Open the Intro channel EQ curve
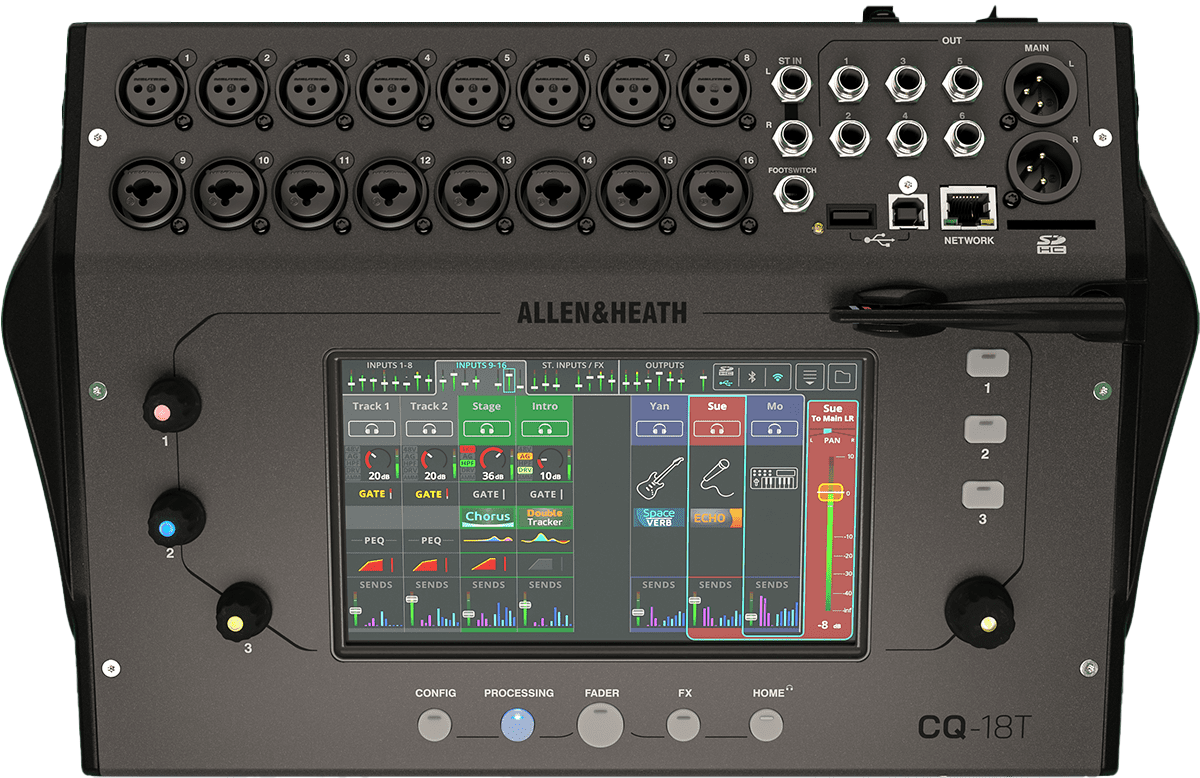 click(x=545, y=540)
